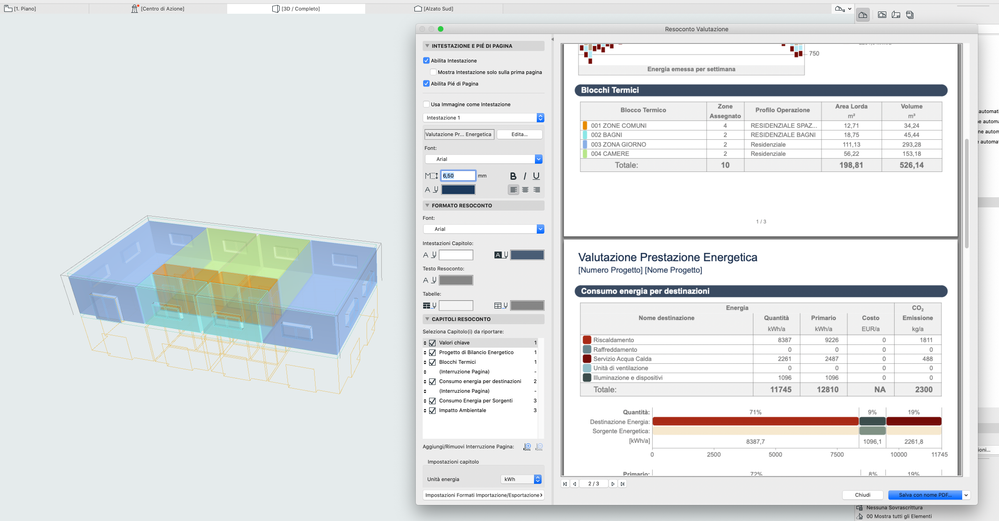Click Chiudi button
Image resolution: width=999 pixels, height=521 pixels.
tap(863, 495)
